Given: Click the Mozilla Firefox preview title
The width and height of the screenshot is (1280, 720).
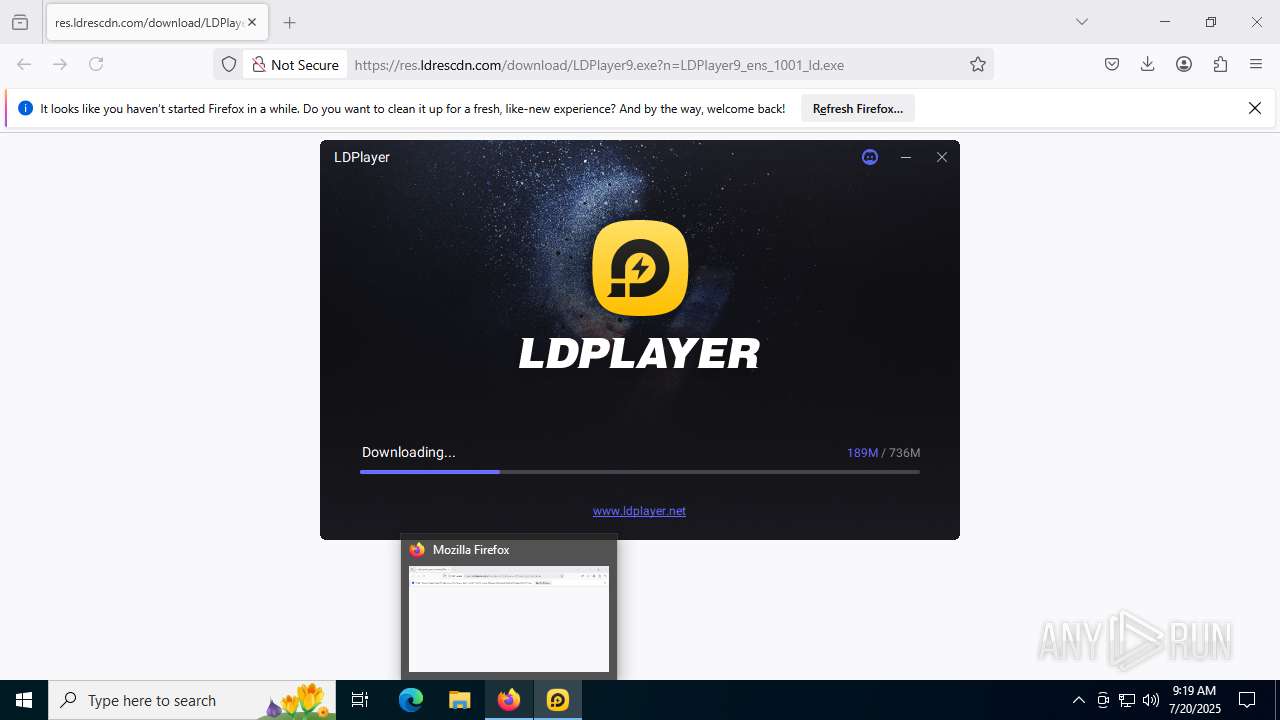Looking at the screenshot, I should tap(471, 550).
